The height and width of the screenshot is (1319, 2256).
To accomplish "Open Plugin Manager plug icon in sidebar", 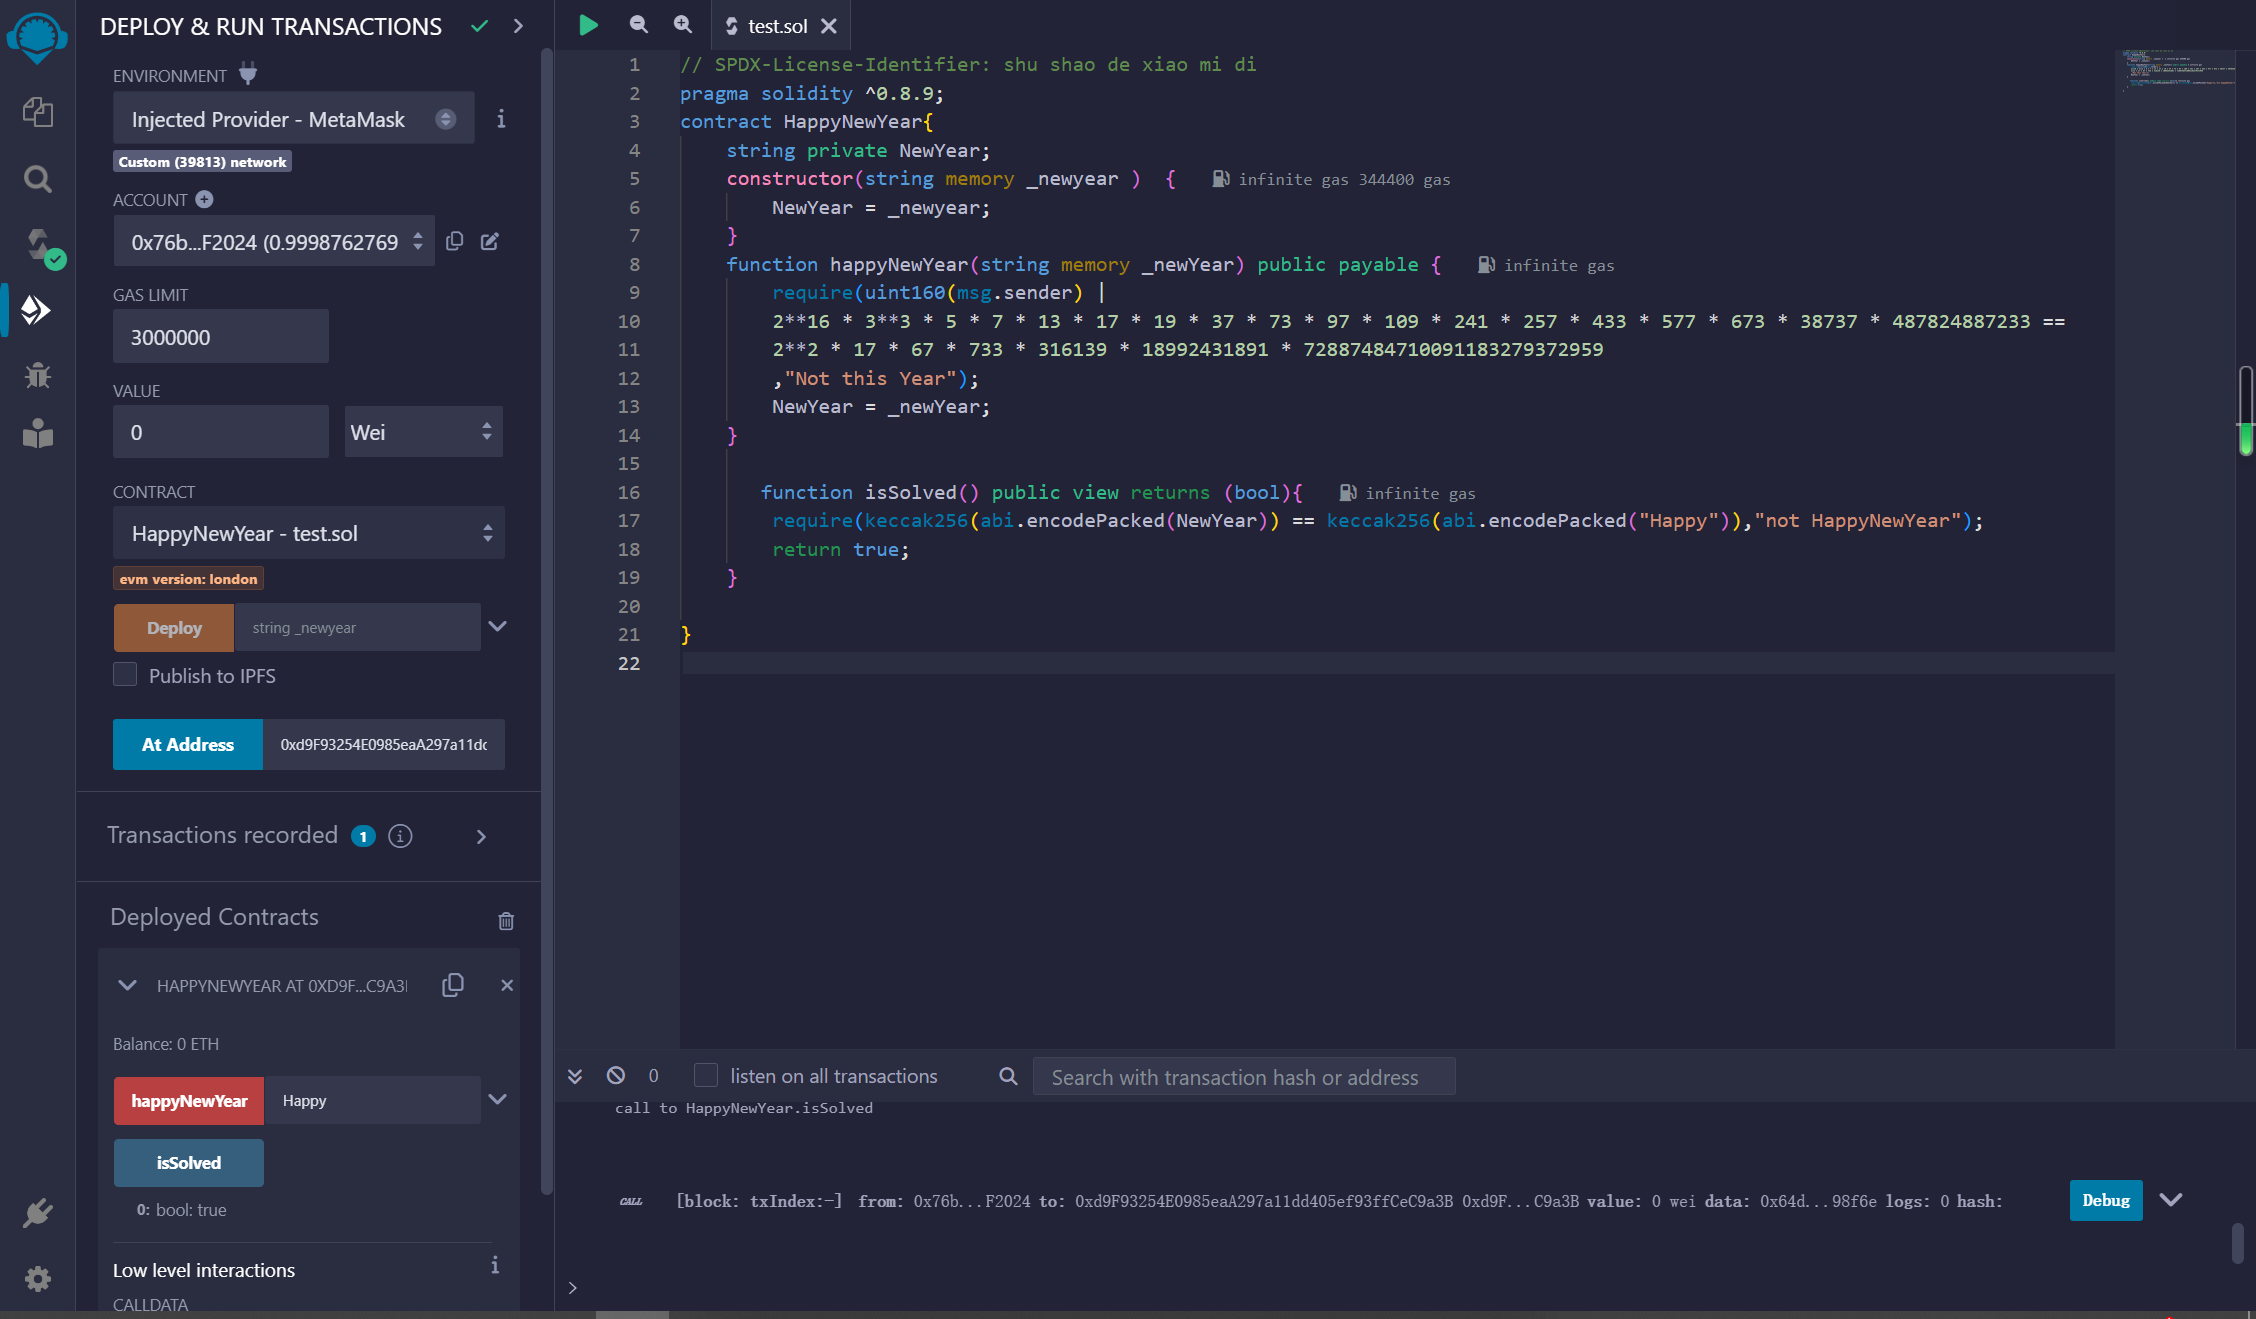I will click(37, 1213).
